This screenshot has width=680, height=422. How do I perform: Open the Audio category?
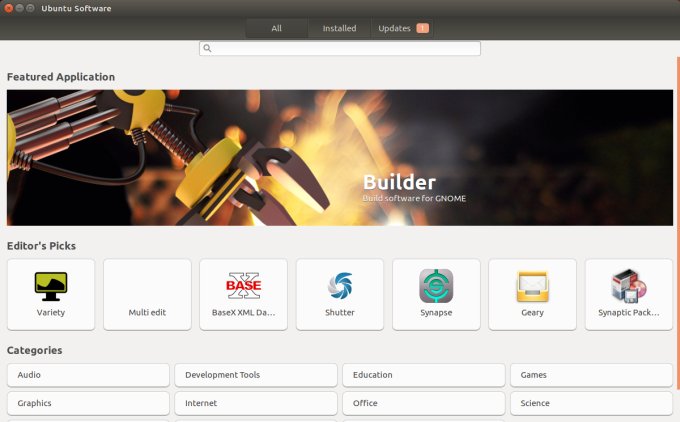tap(88, 375)
